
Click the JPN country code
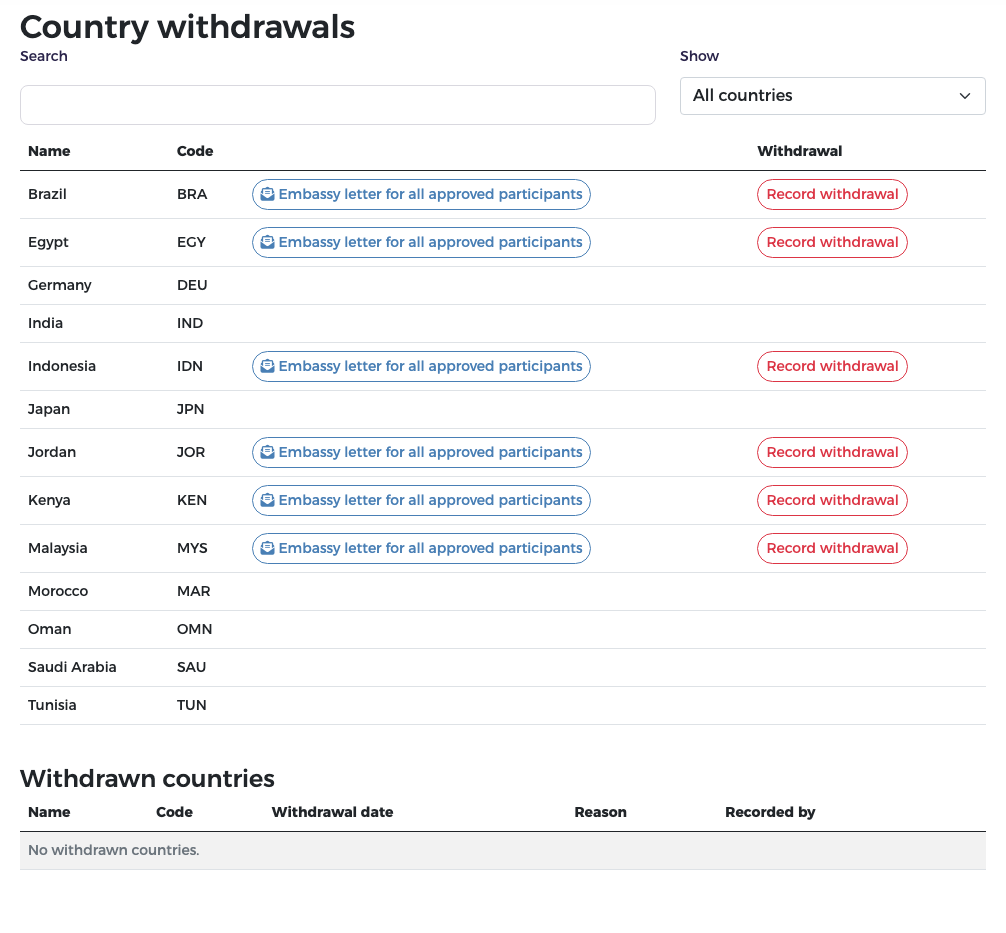tap(191, 409)
